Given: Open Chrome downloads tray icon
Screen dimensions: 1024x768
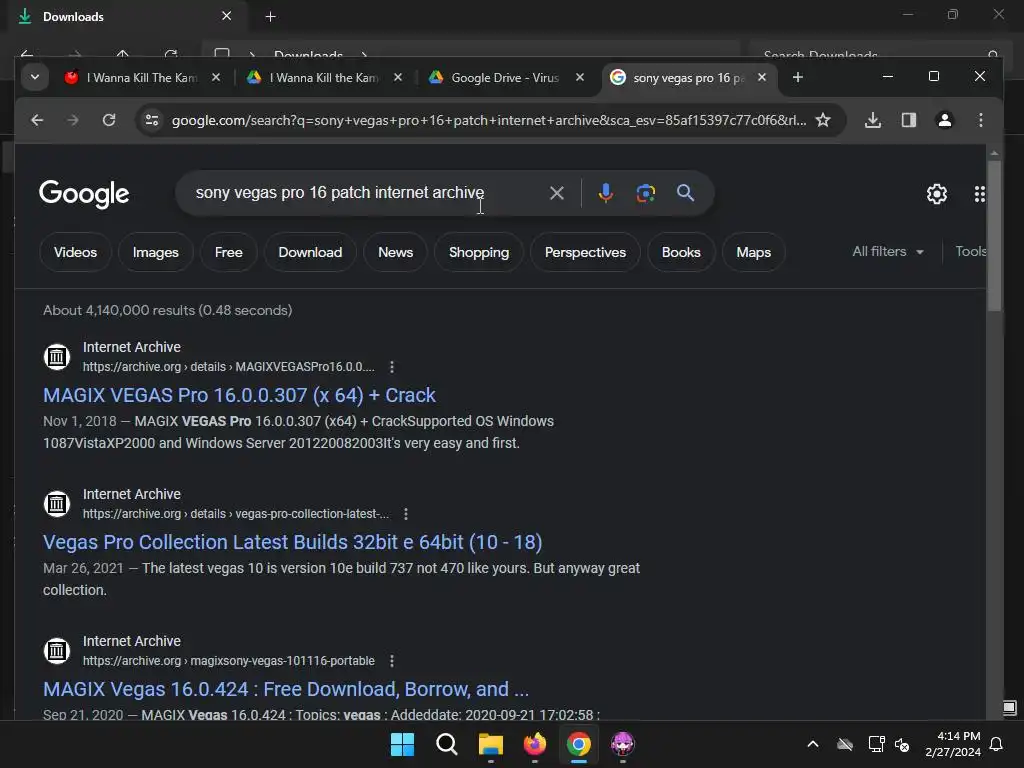Looking at the screenshot, I should [872, 120].
